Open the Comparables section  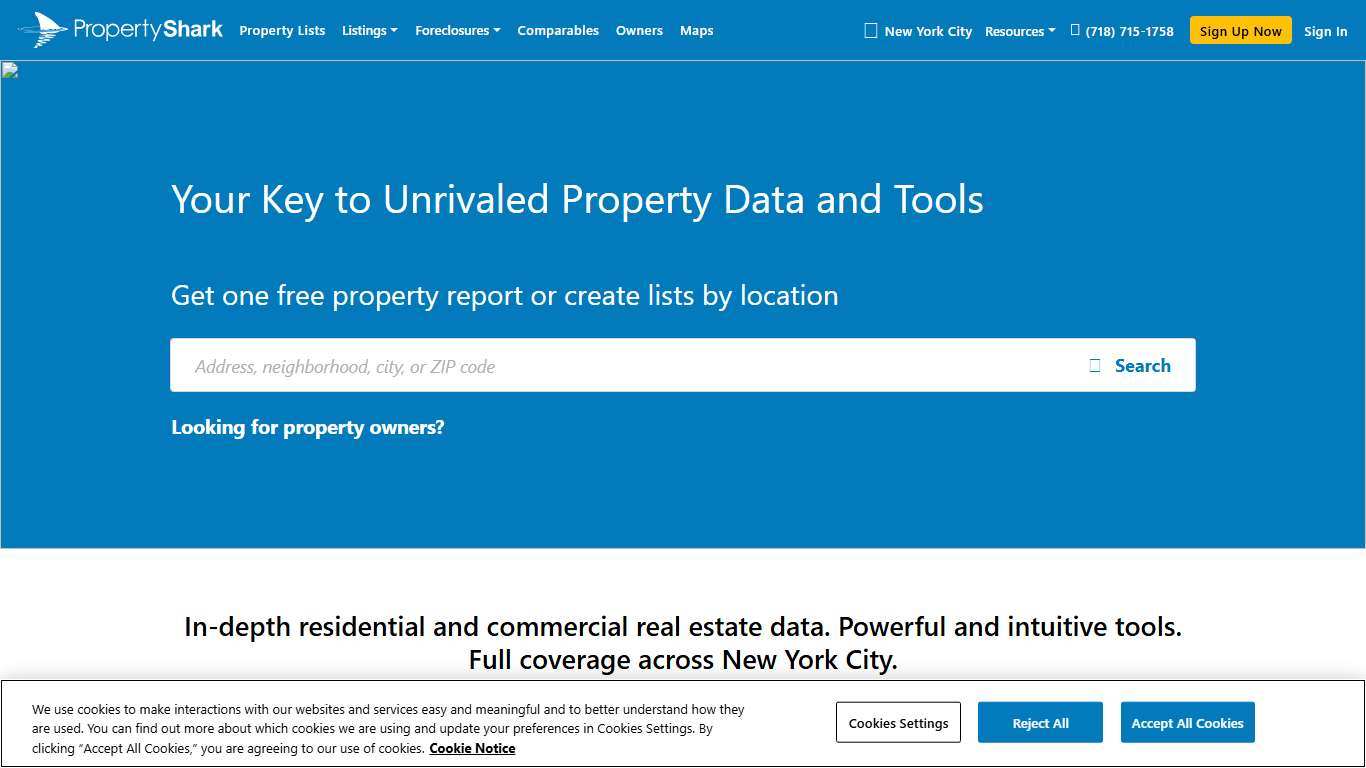point(558,30)
